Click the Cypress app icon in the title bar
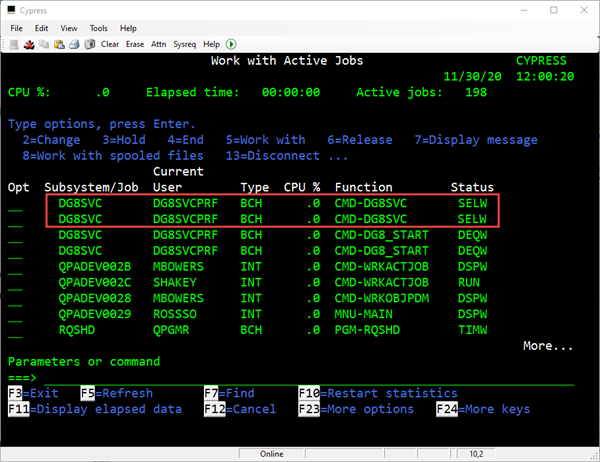Image resolution: width=600 pixels, height=462 pixels. (12, 9)
